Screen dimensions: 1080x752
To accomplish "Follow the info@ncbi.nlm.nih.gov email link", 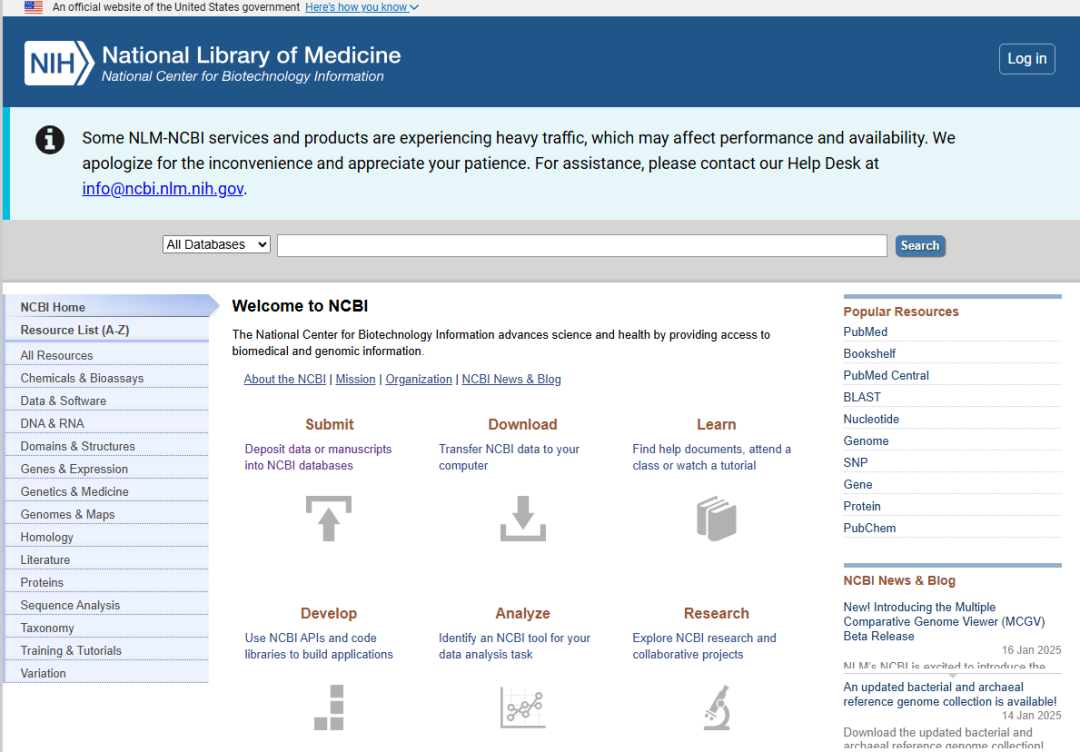I will tap(163, 188).
